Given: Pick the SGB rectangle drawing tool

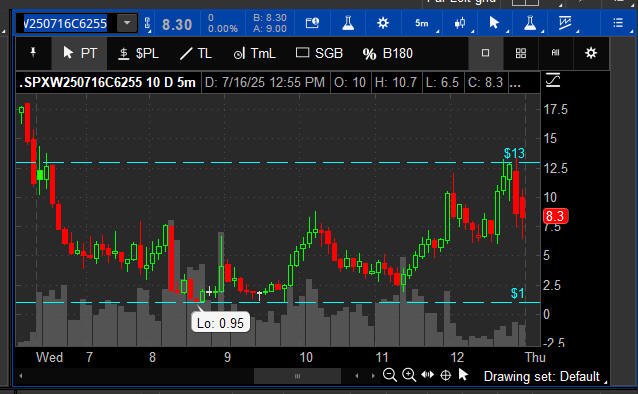Looking at the screenshot, I should (319, 53).
